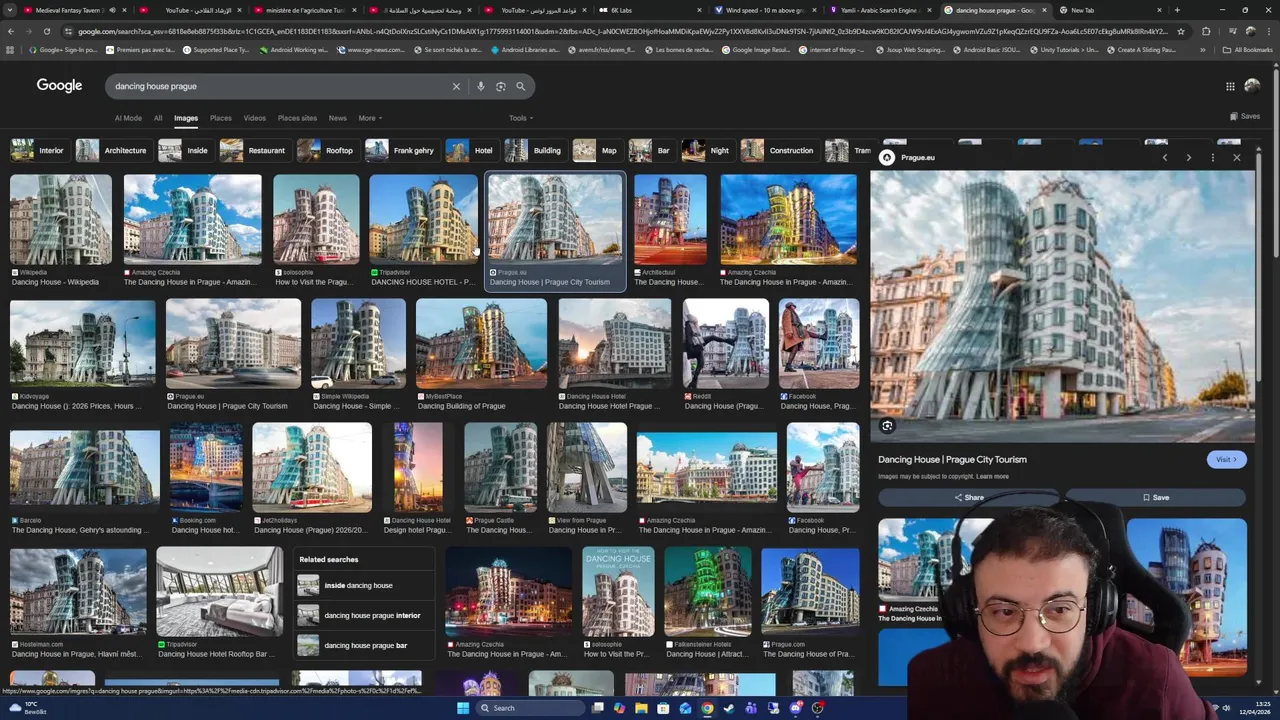Bookmark this page with the star icon
1280x720 pixels.
coord(1181,31)
